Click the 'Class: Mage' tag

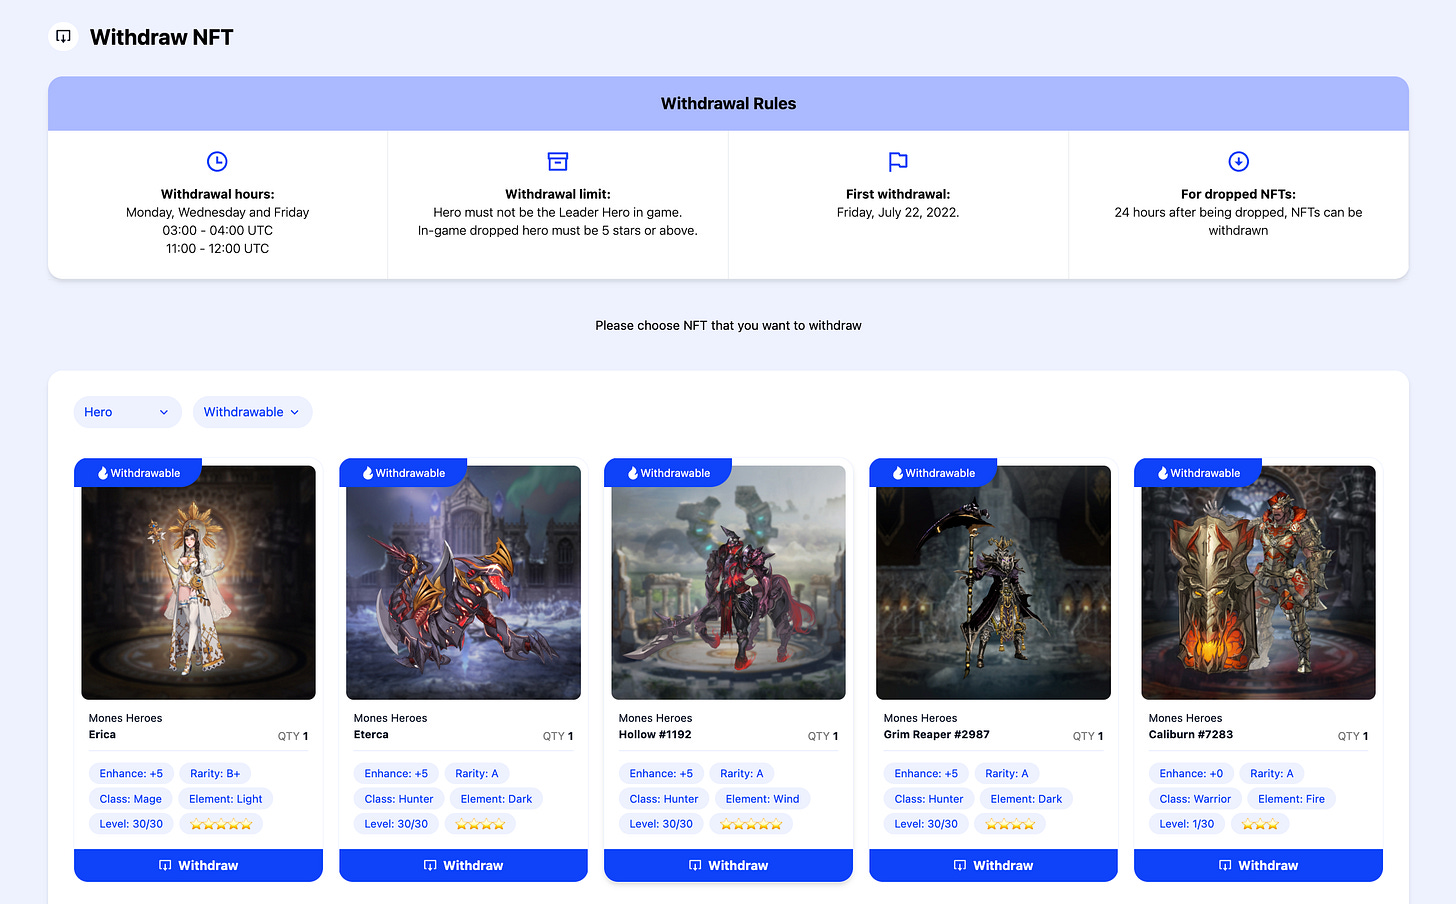[130, 799]
